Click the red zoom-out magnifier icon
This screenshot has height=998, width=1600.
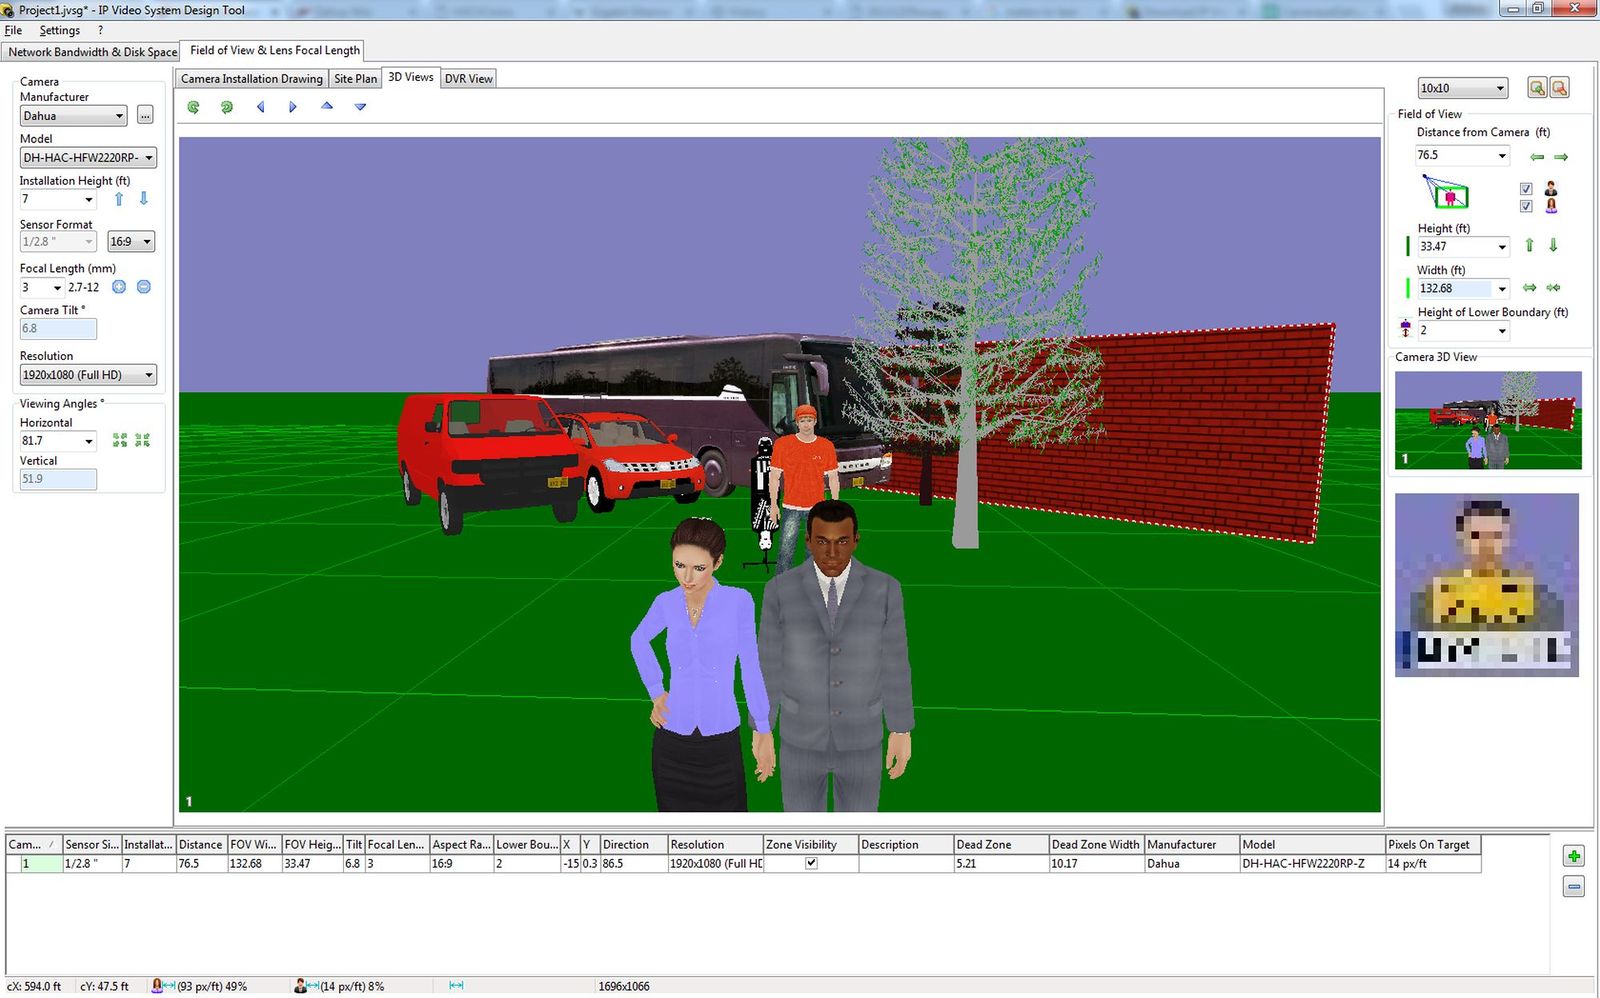tap(1559, 88)
